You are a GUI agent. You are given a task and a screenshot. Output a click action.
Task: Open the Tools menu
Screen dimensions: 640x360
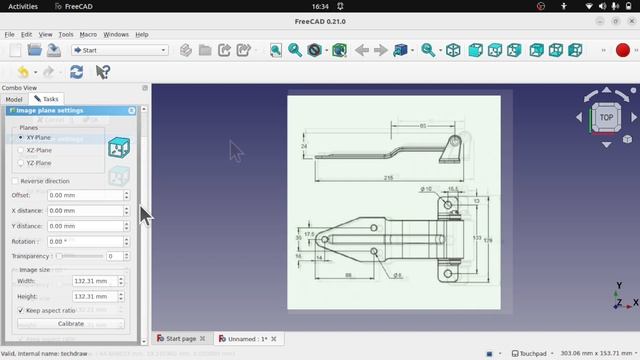pyautogui.click(x=66, y=35)
